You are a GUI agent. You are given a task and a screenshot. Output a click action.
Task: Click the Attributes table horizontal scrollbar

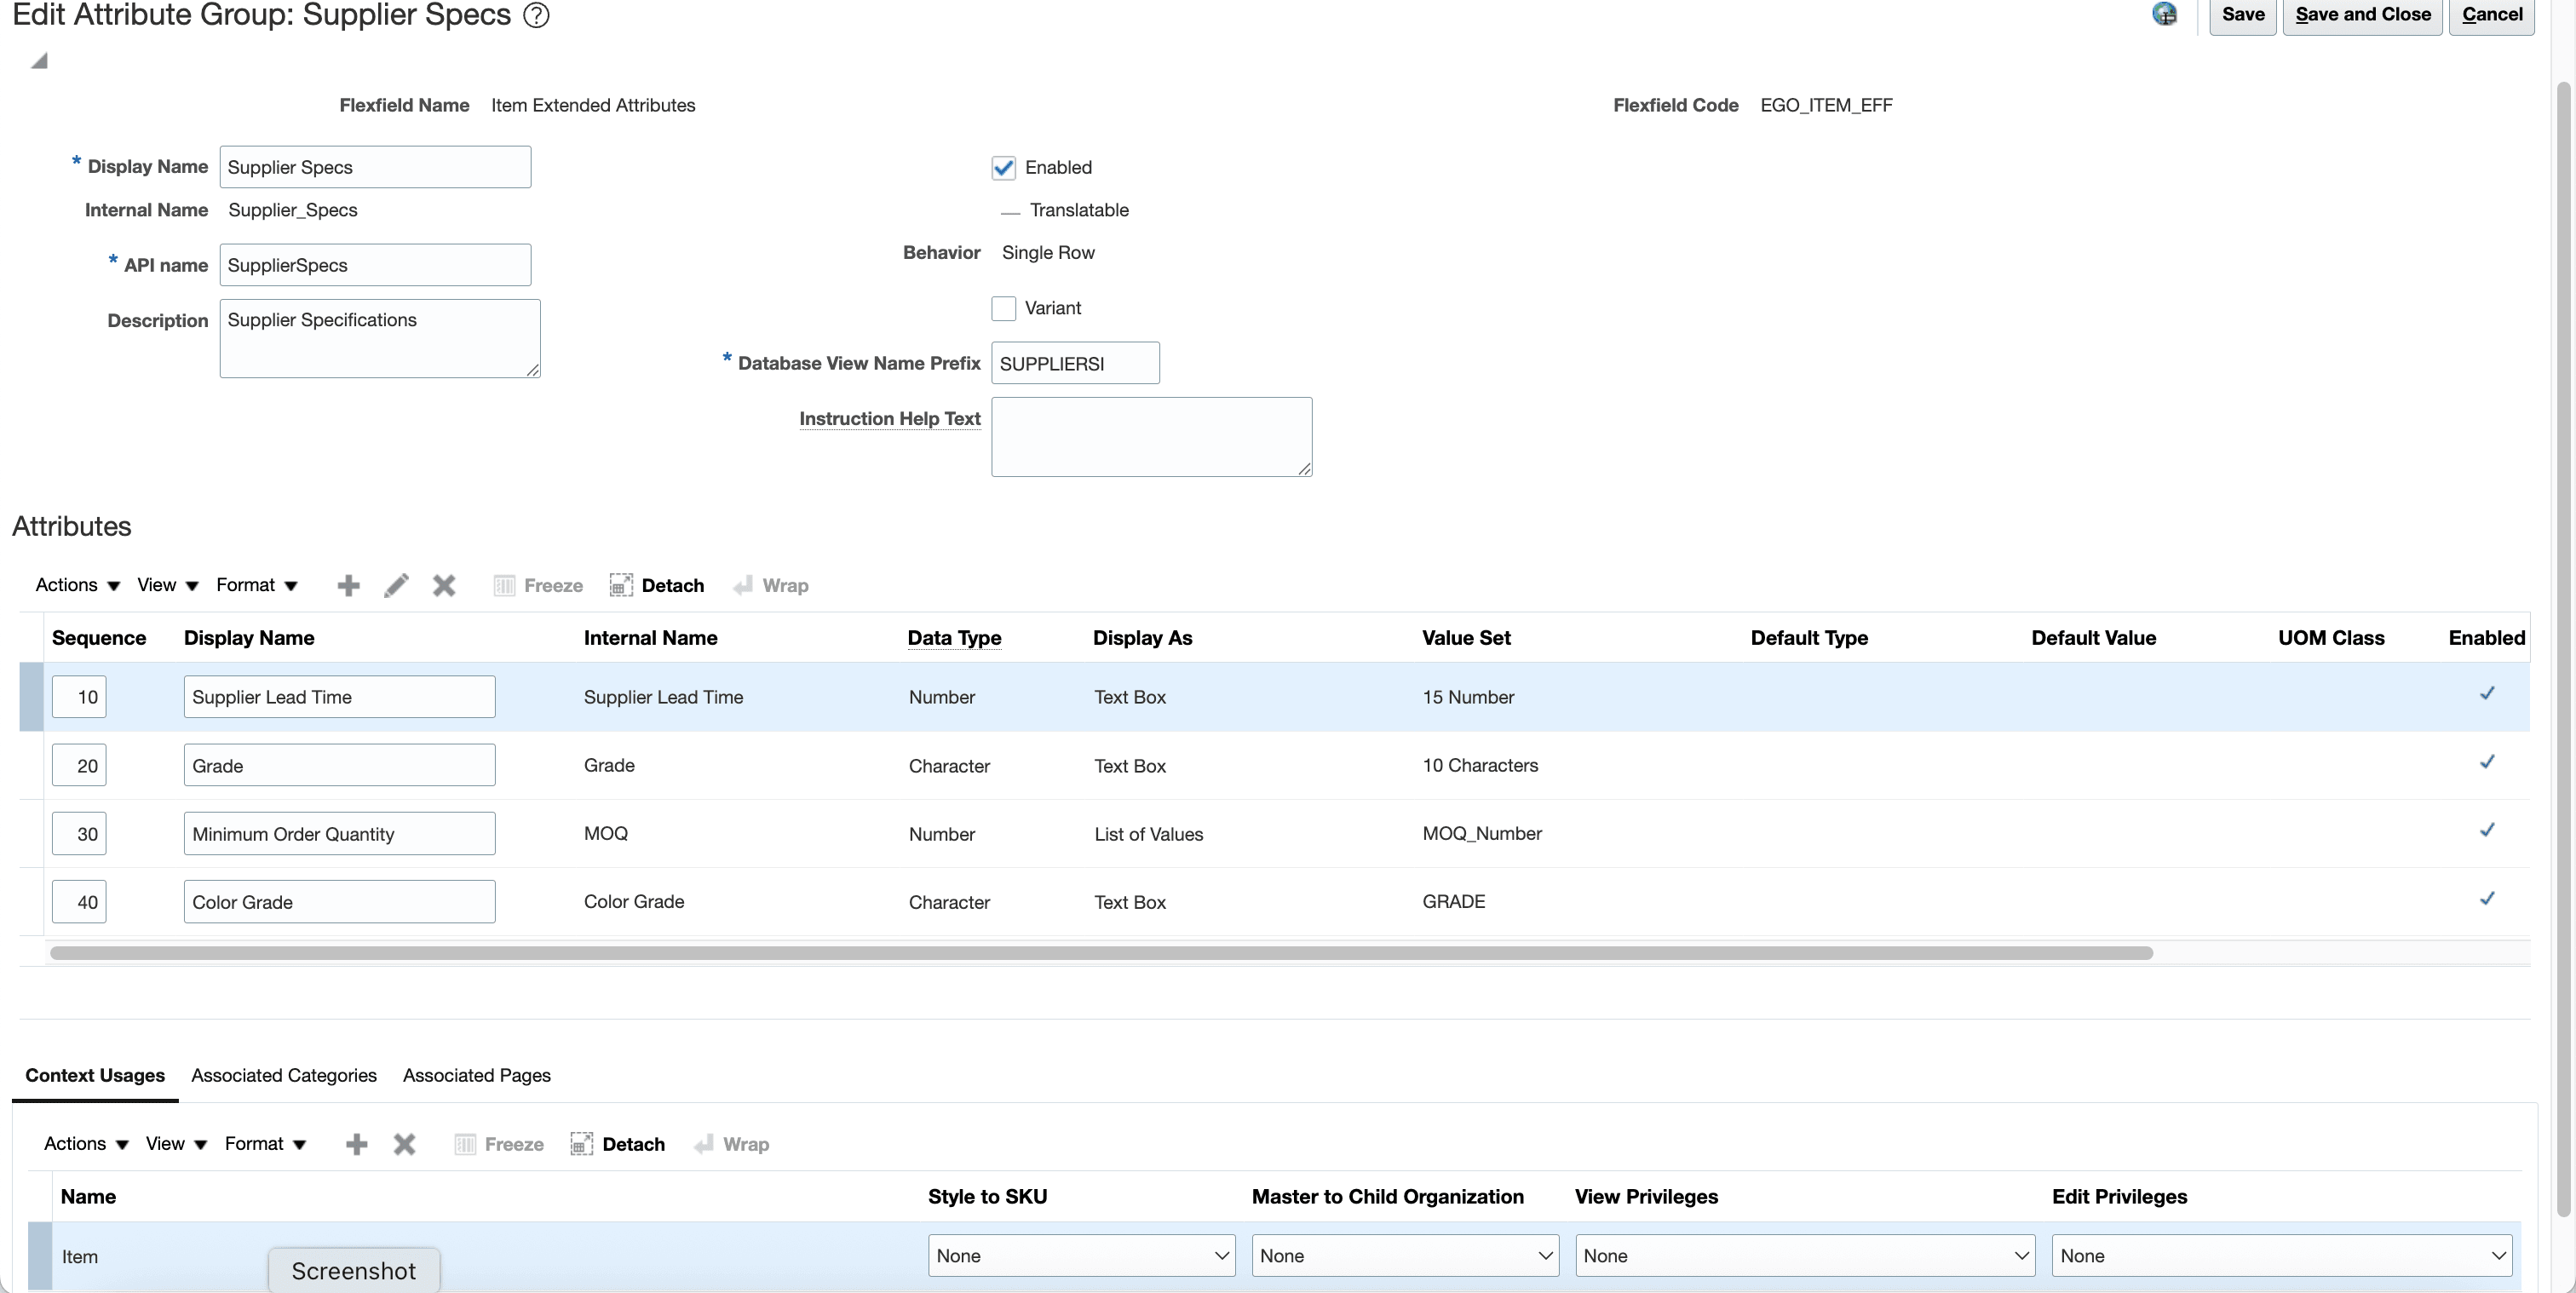(x=1101, y=953)
